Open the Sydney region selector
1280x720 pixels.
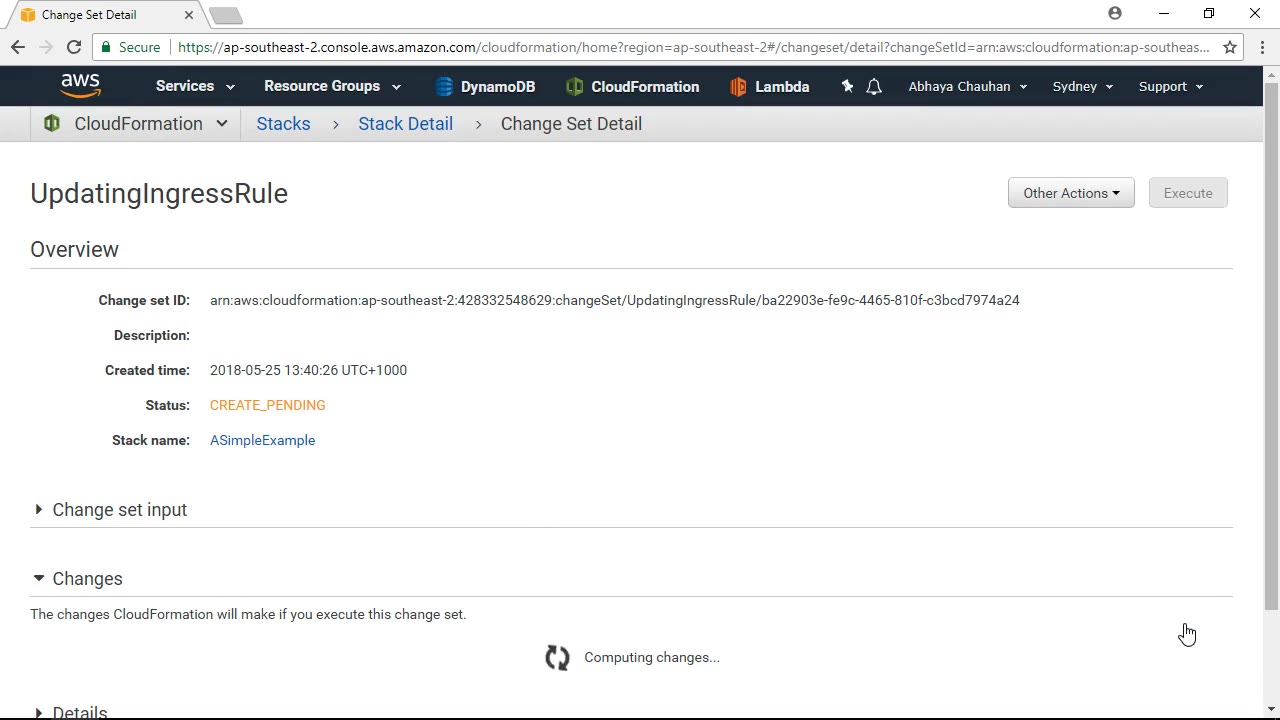pyautogui.click(x=1082, y=87)
